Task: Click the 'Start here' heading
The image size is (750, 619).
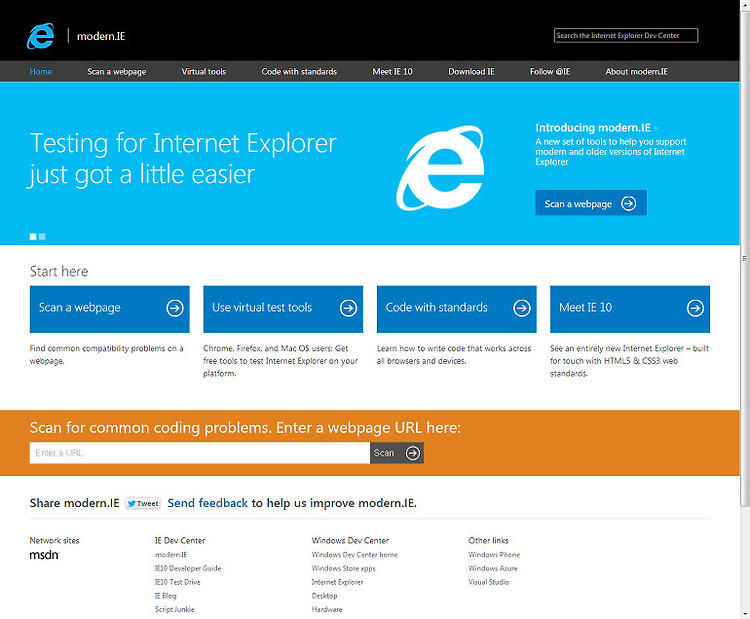Action: click(x=59, y=272)
